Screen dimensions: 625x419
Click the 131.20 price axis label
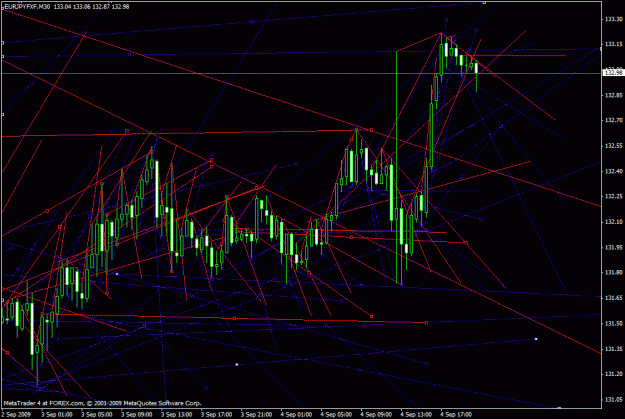[613, 374]
